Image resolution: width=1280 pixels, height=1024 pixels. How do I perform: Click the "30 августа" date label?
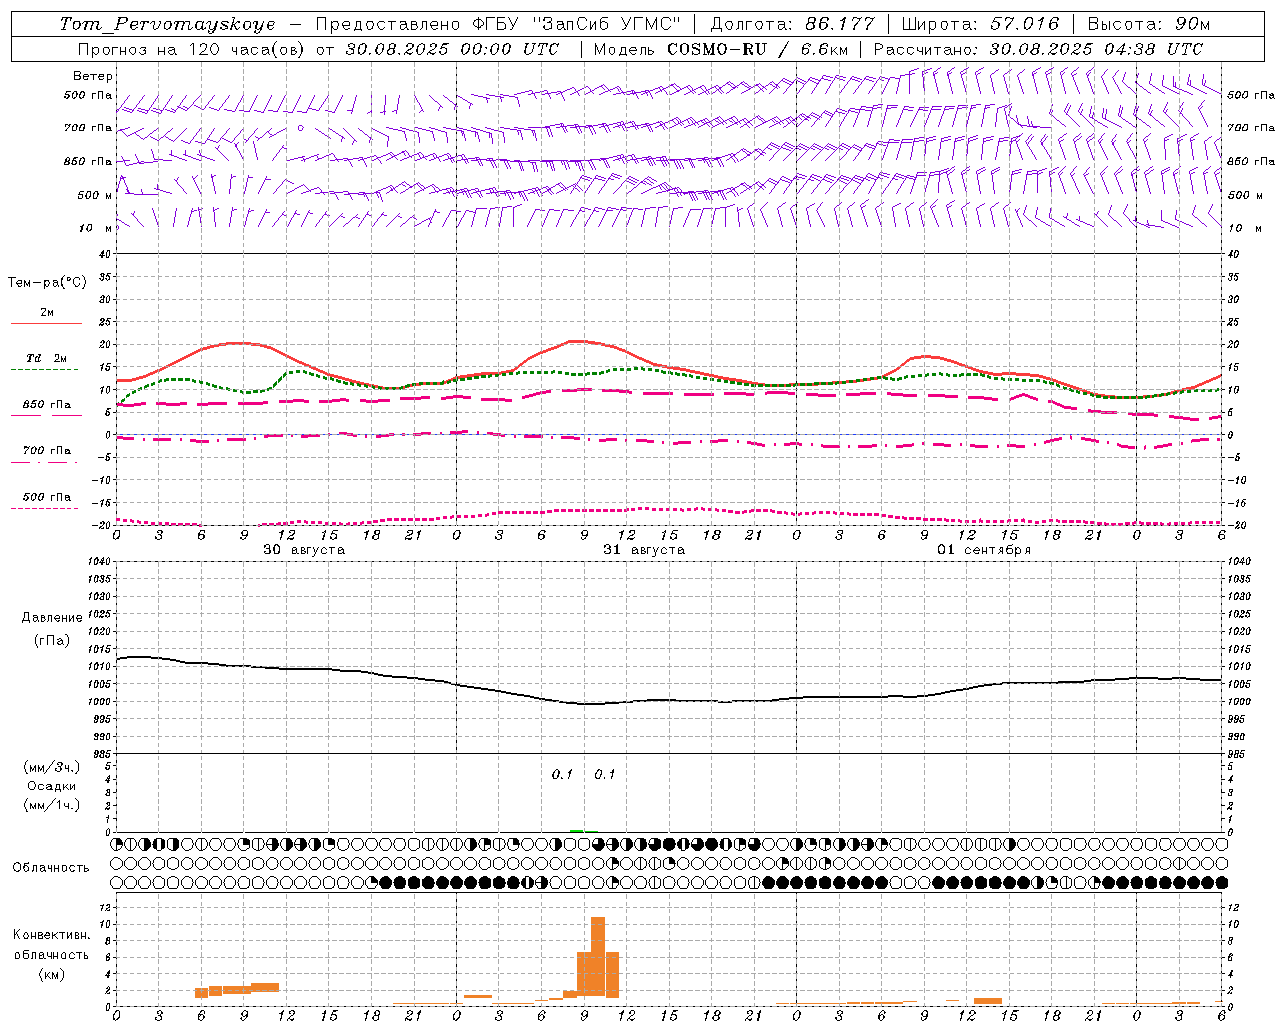click(x=304, y=550)
